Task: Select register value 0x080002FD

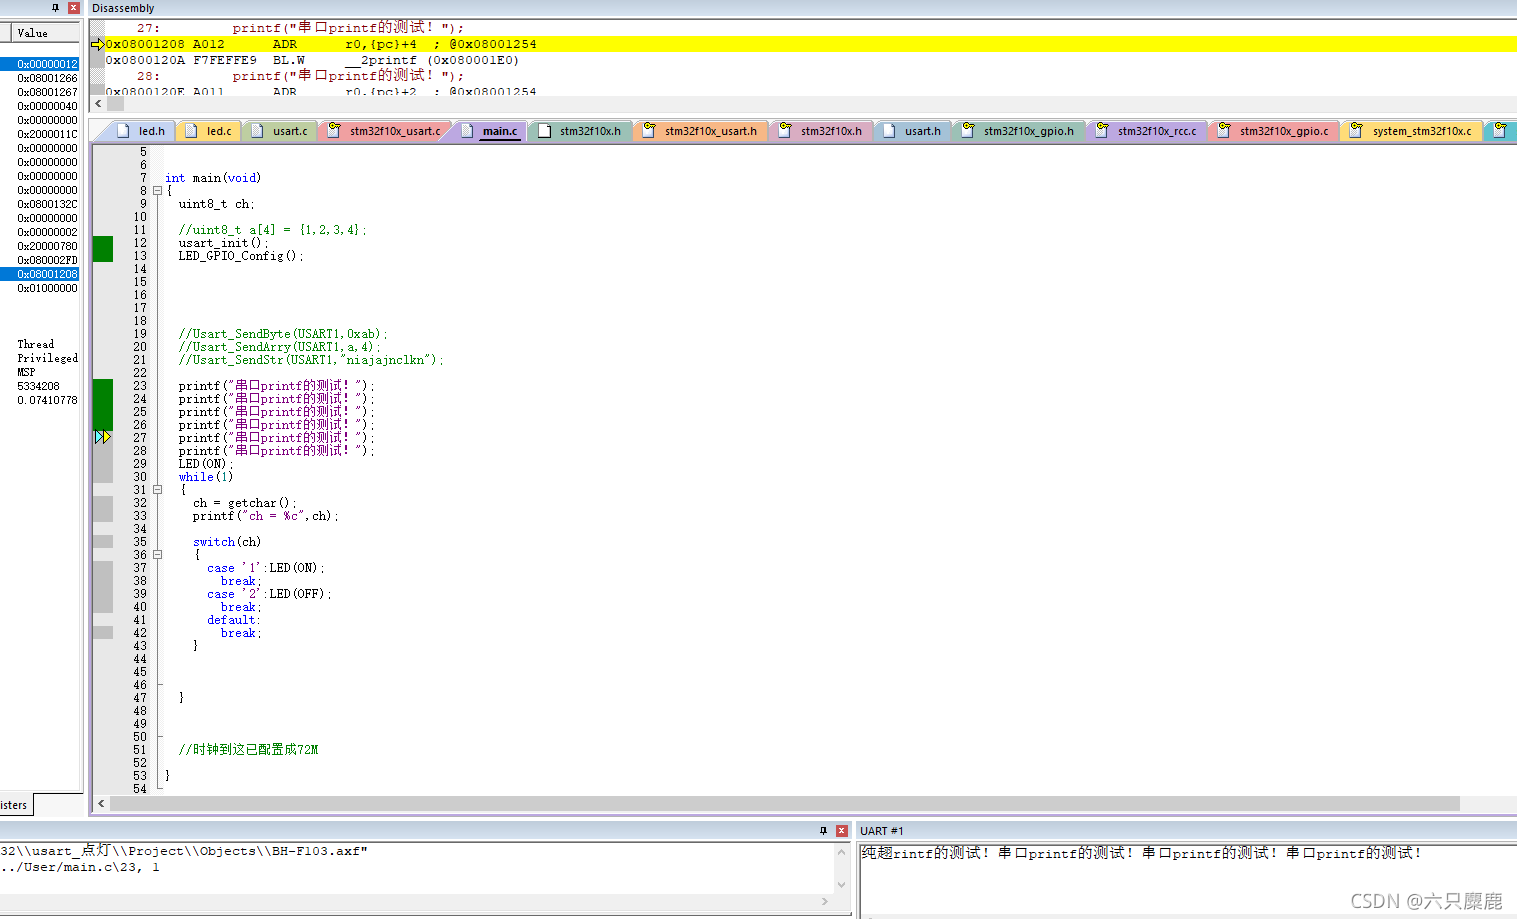Action: (x=47, y=260)
